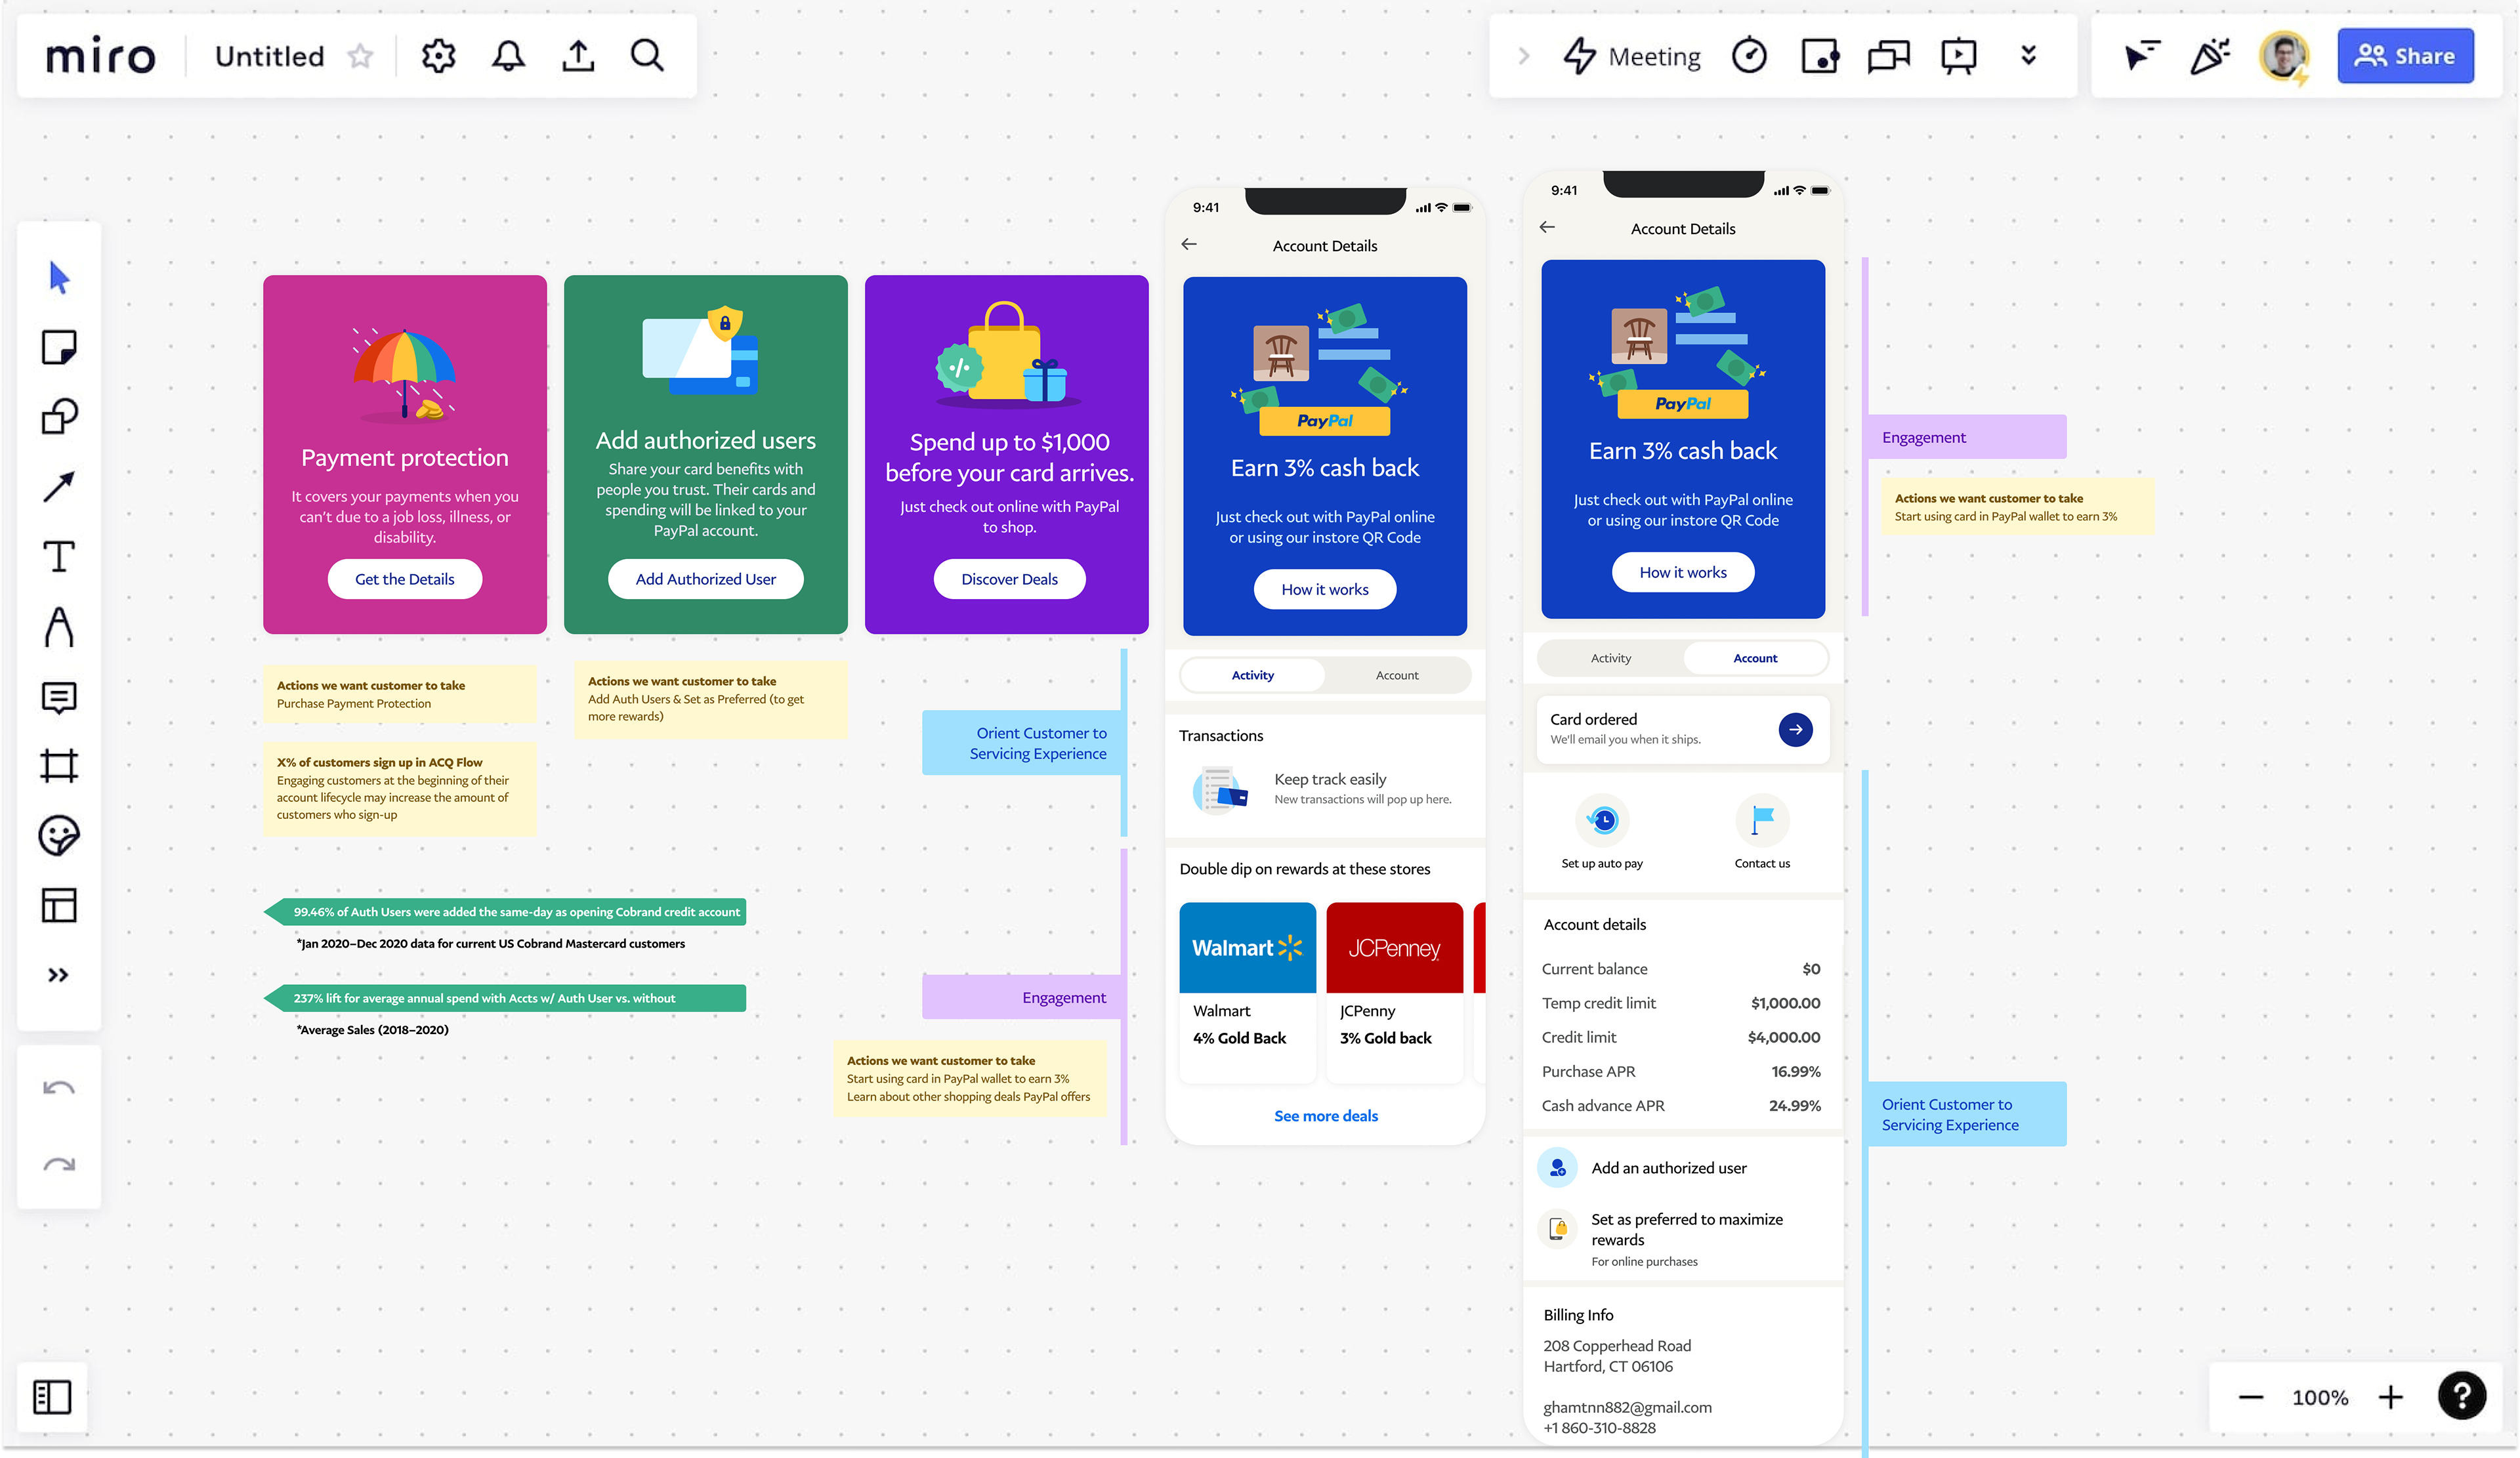The height and width of the screenshot is (1458, 2520).
Task: Click Set up auto pay icon
Action: coord(1602,821)
